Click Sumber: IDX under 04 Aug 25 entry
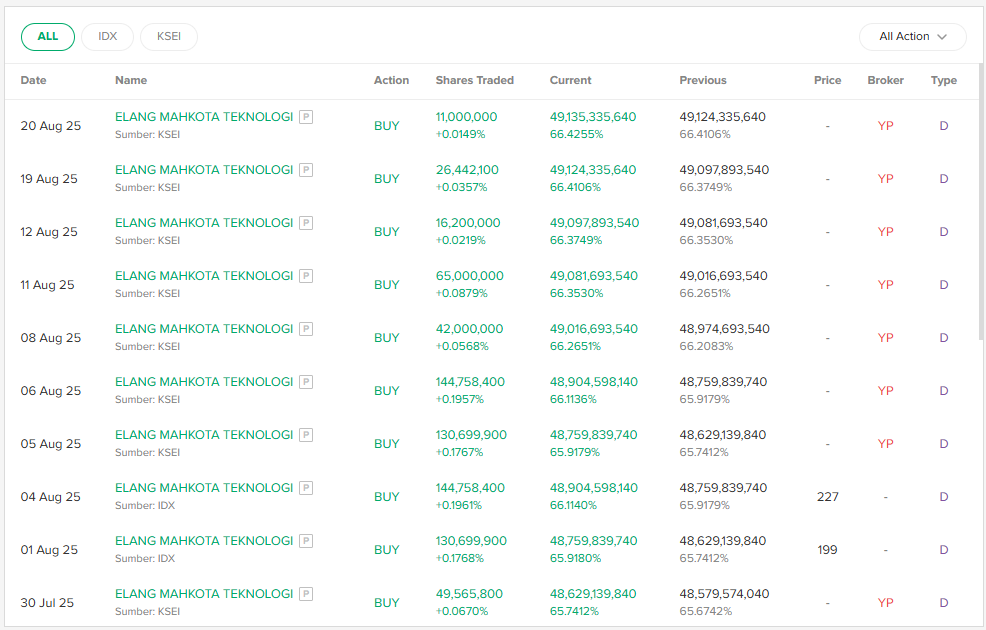This screenshot has height=630, width=986. tap(145, 506)
